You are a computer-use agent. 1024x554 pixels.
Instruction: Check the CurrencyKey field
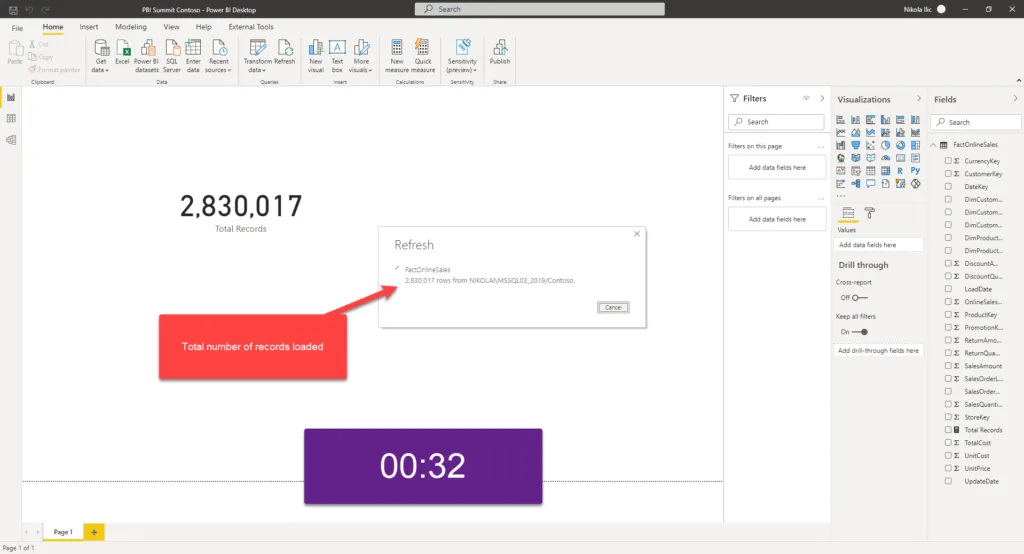click(948, 161)
